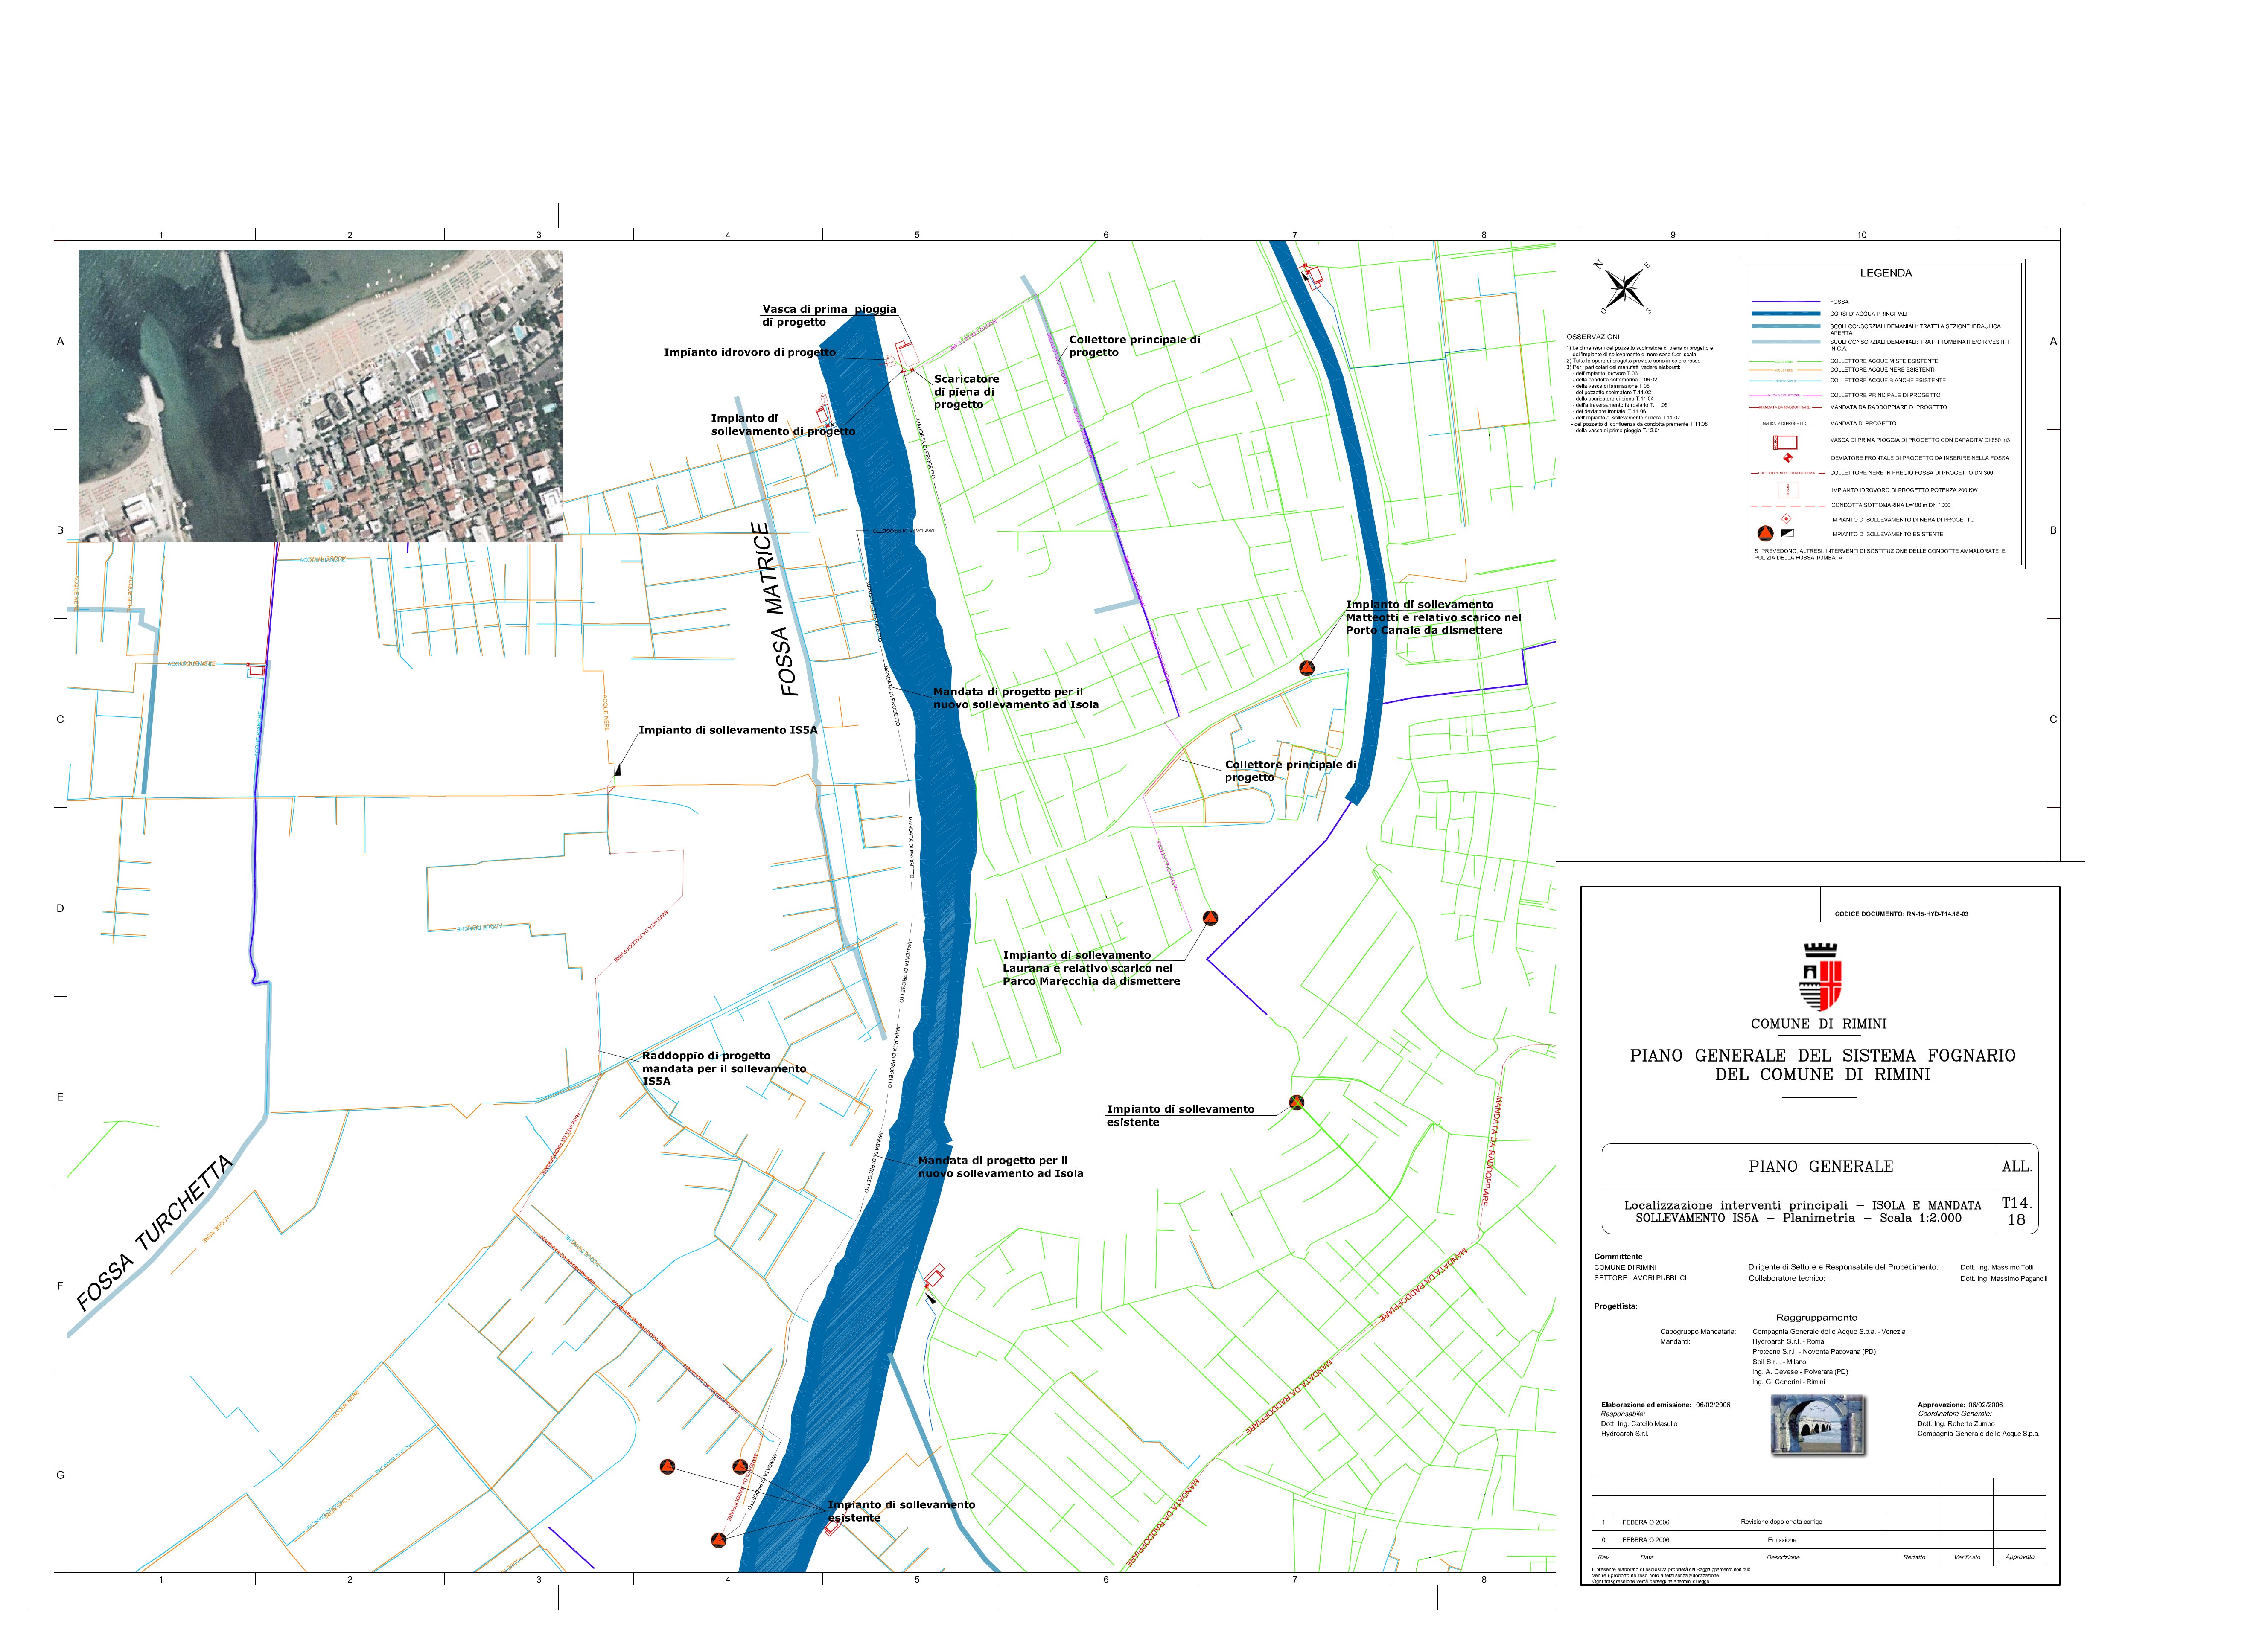Click the compass rose north arrow symbol
The image size is (2268, 1638).
coord(1624,287)
